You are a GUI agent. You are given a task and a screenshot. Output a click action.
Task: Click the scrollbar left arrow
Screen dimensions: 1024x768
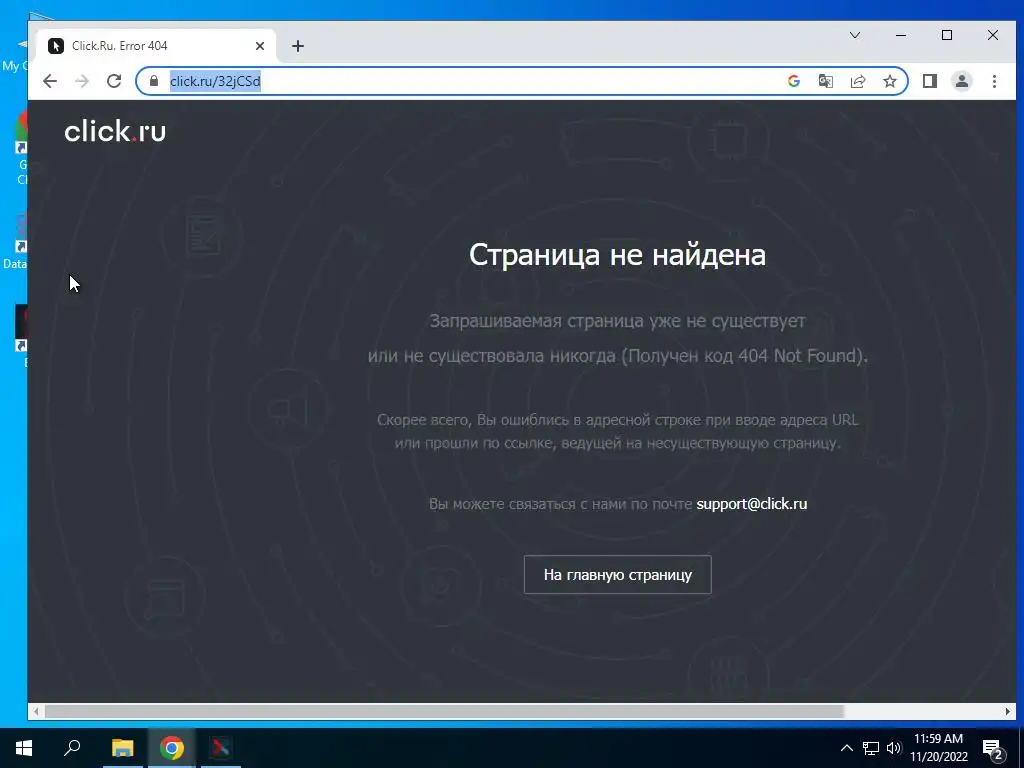click(x=36, y=711)
